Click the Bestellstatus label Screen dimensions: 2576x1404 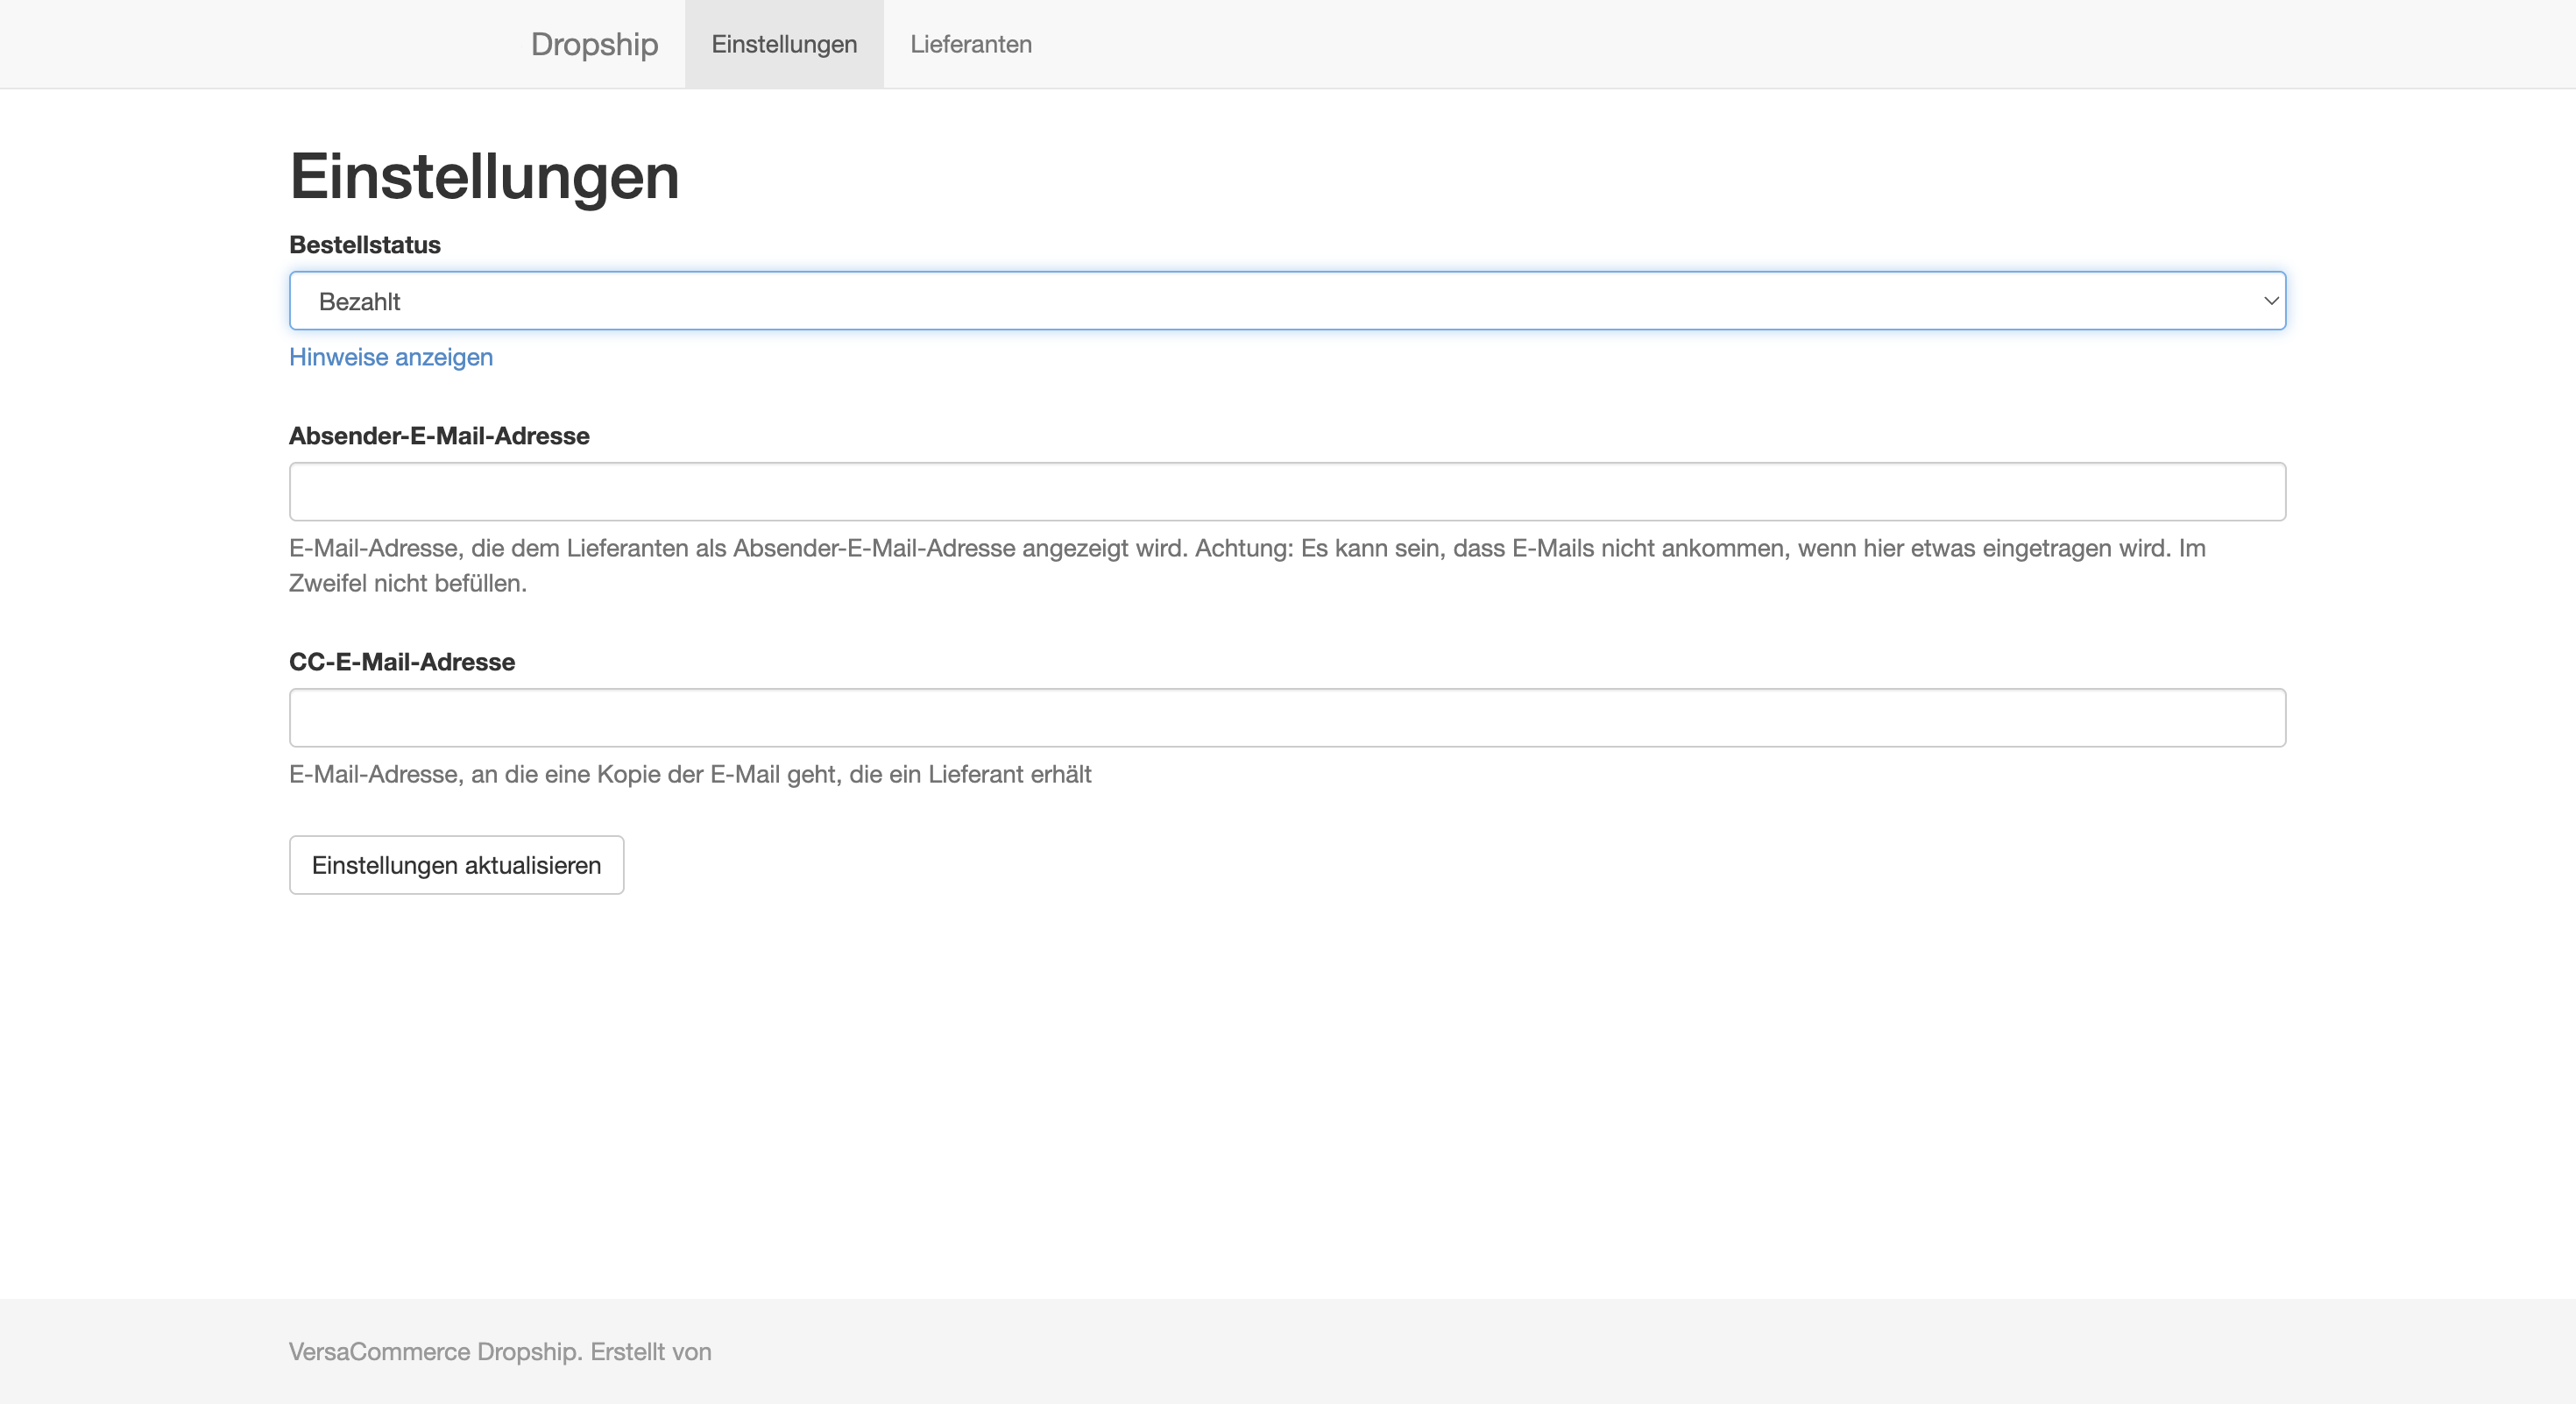[x=365, y=245]
